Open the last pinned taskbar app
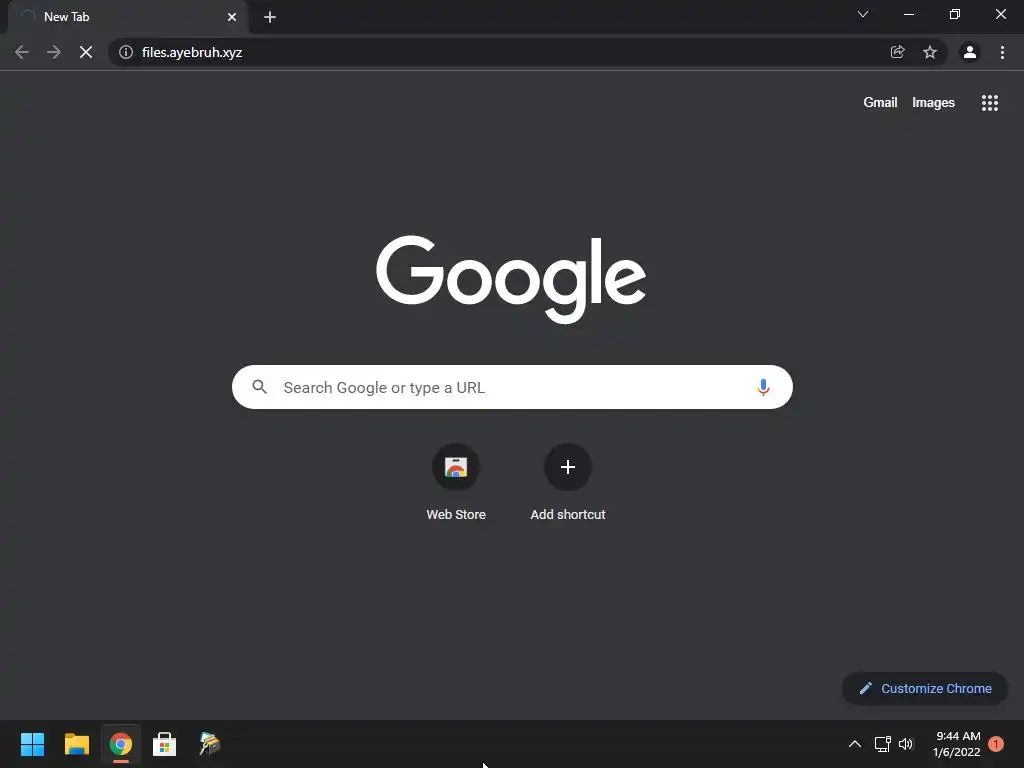This screenshot has height=768, width=1024. (209, 744)
